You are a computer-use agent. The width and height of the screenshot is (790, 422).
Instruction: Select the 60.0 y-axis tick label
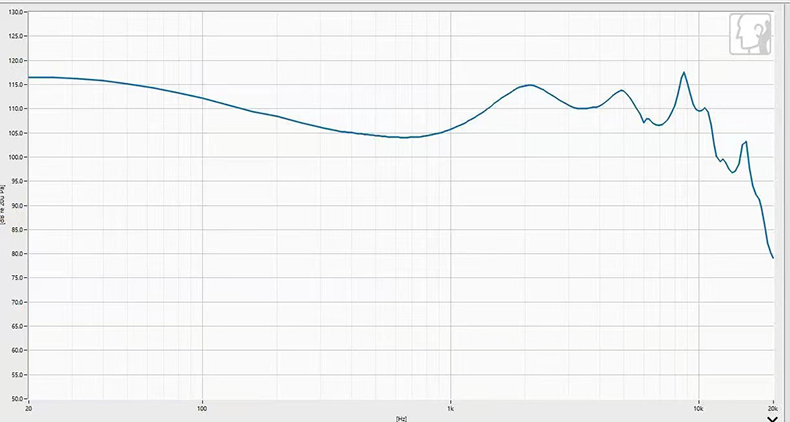click(x=17, y=350)
